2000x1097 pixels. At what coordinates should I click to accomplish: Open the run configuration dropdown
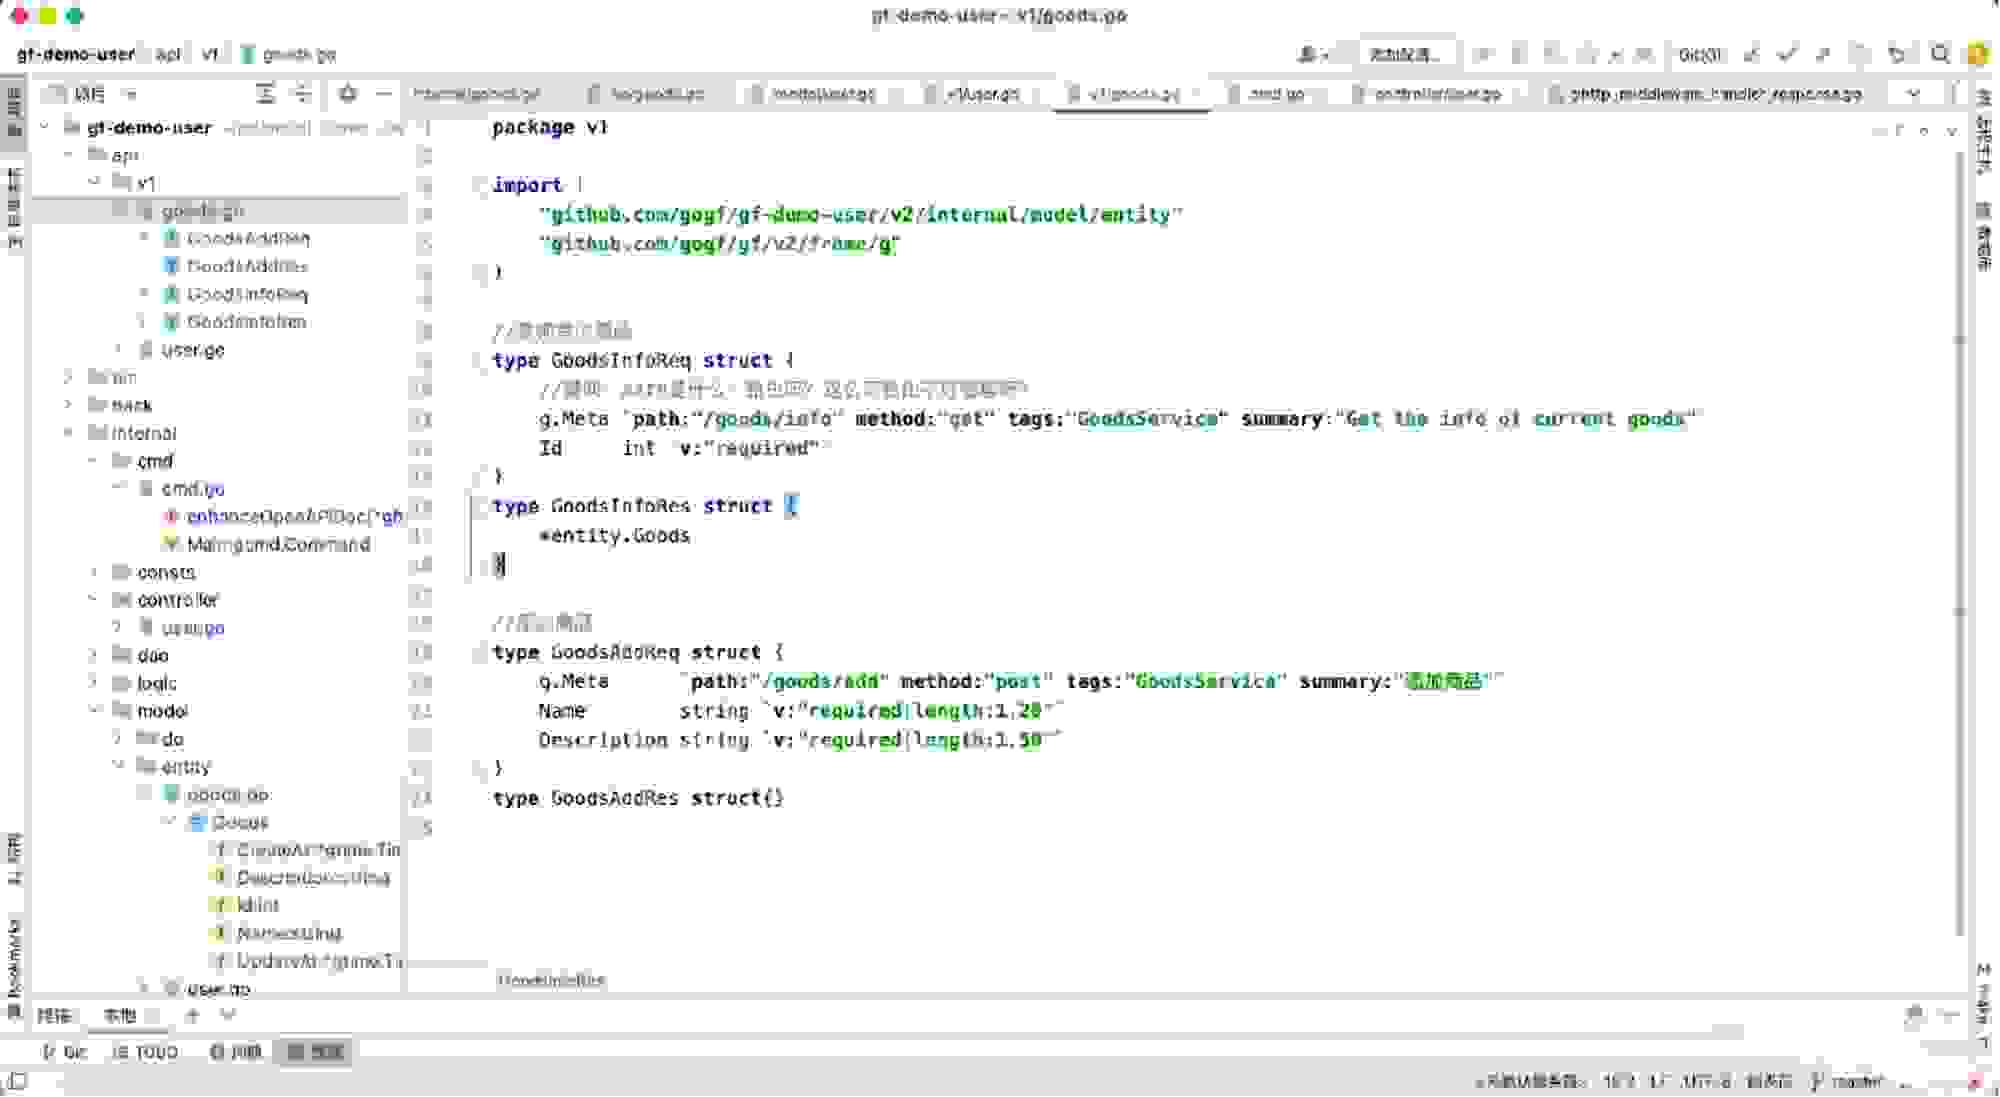[x=1406, y=54]
